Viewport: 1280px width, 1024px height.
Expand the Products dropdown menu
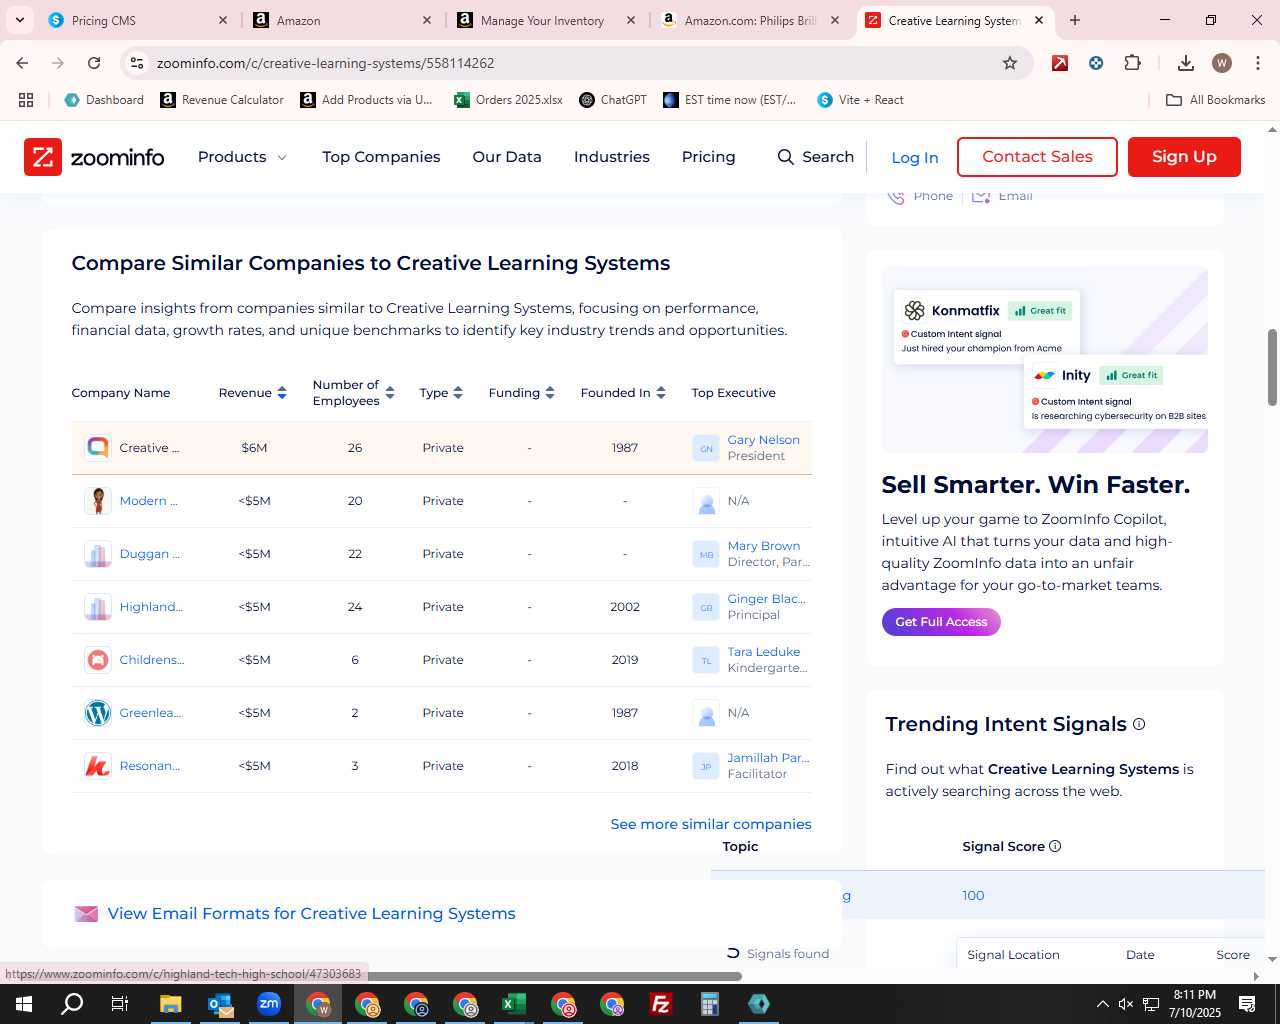[x=242, y=157]
